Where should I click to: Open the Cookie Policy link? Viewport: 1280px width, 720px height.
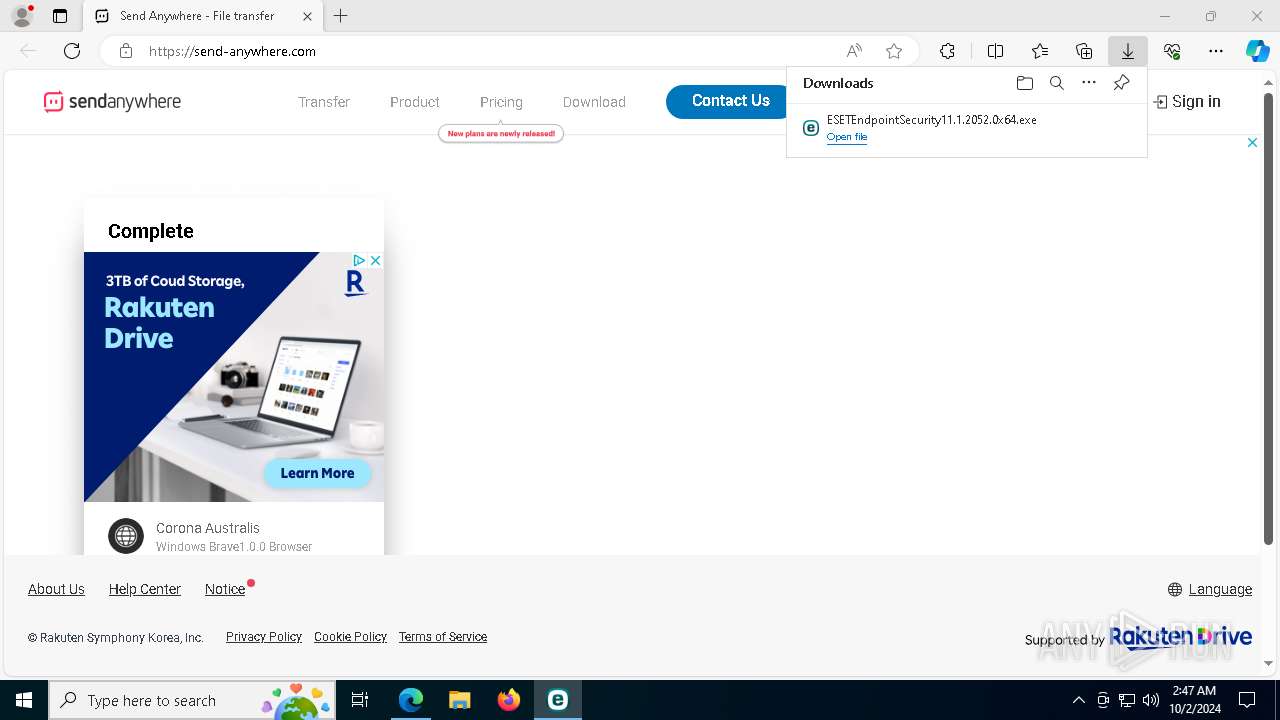click(x=350, y=637)
